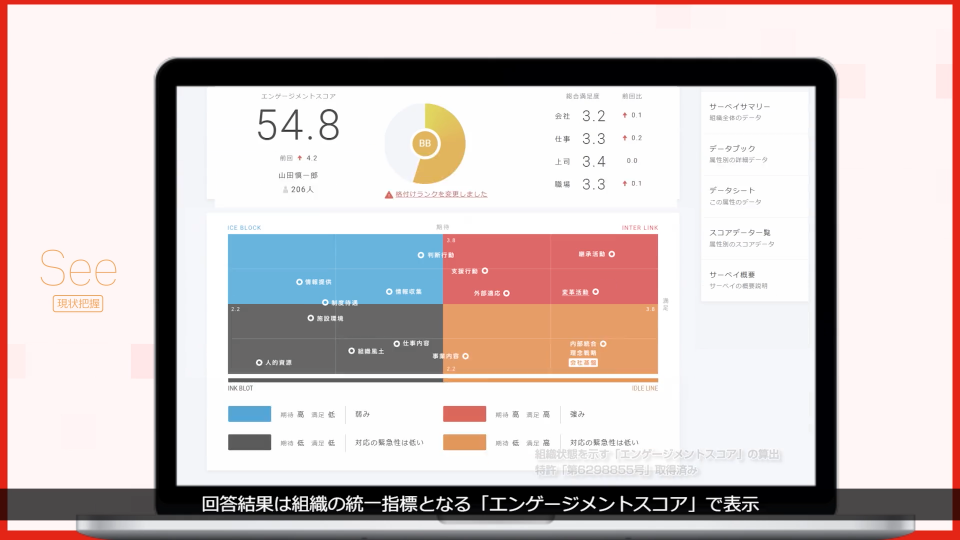Screen dimensions: 960x540
Task: Click the 職場 satisfaction score 3.3
Action: pyautogui.click(x=593, y=184)
